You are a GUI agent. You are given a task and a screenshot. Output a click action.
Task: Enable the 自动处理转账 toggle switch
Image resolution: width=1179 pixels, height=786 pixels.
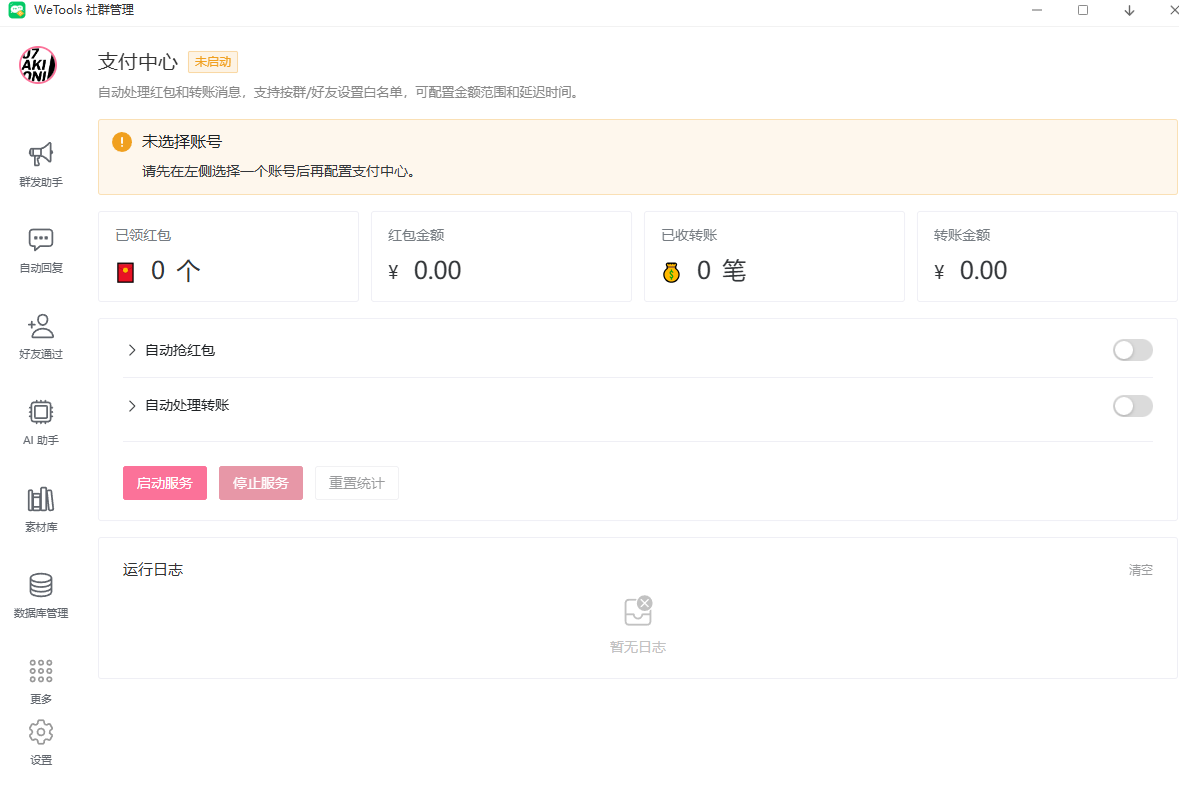[1132, 406]
